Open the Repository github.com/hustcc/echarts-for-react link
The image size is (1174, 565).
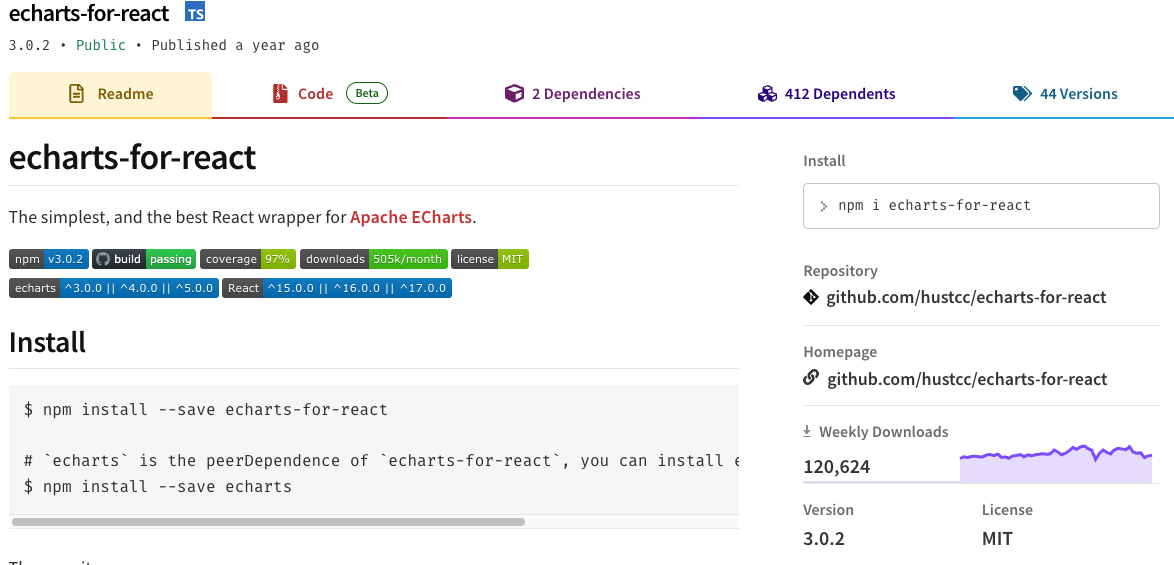tap(966, 298)
